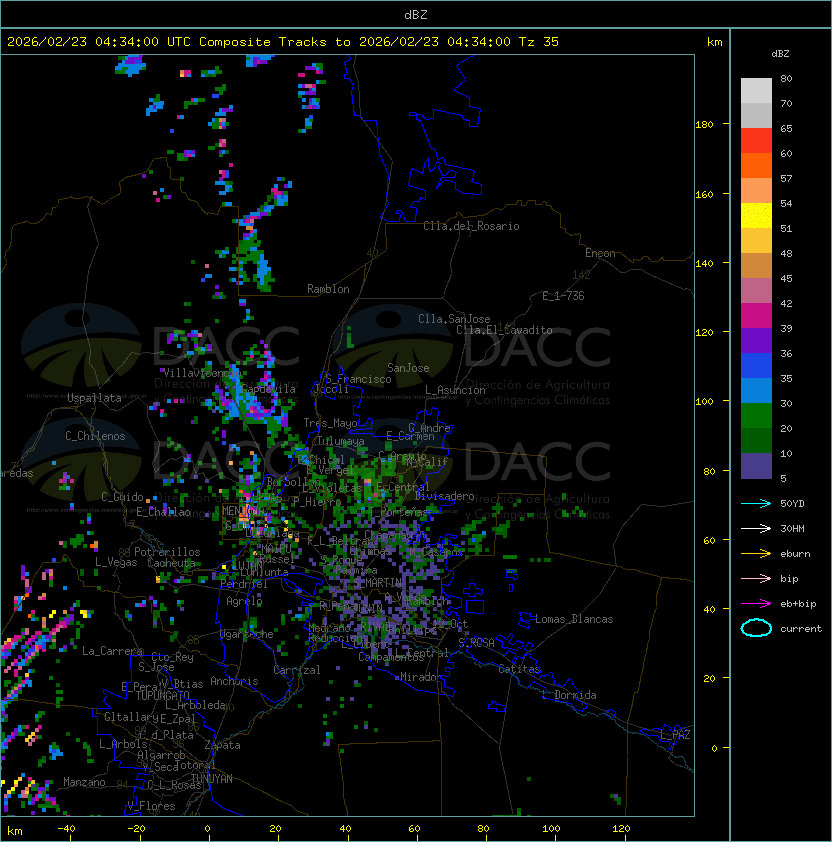
Task: Click the 'V_Flores' place label
Action: click(151, 806)
